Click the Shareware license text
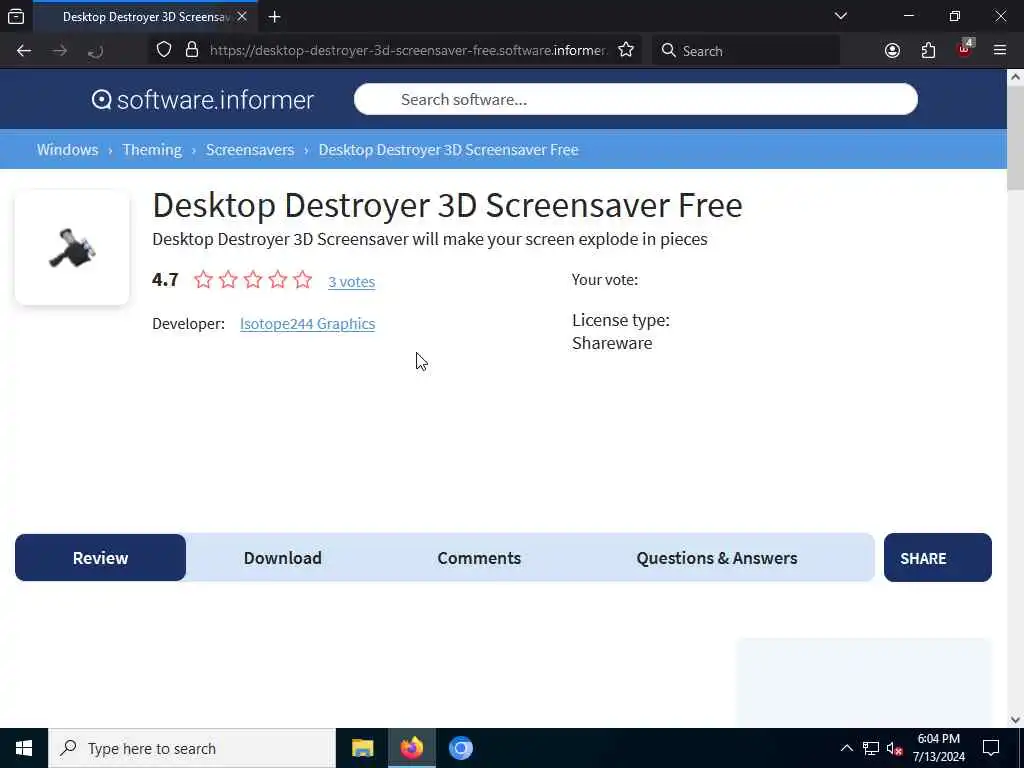The image size is (1024, 768). point(612,343)
